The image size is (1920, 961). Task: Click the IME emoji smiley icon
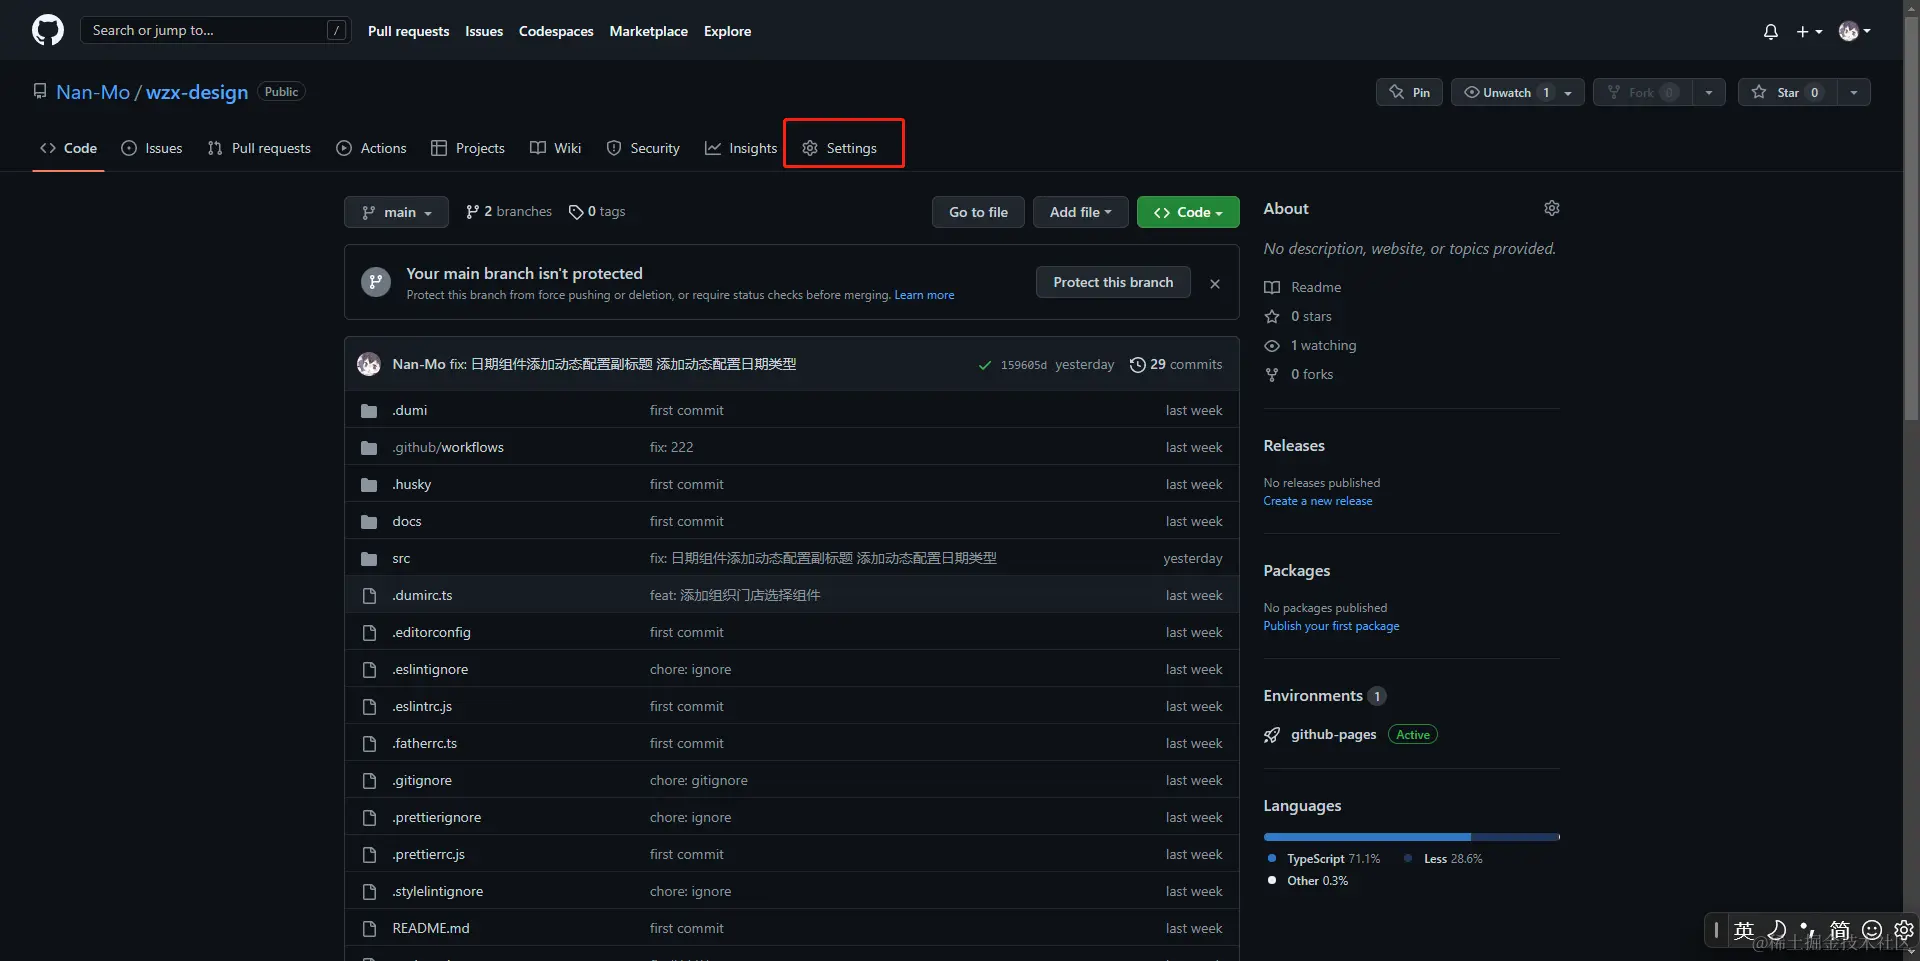click(x=1872, y=930)
